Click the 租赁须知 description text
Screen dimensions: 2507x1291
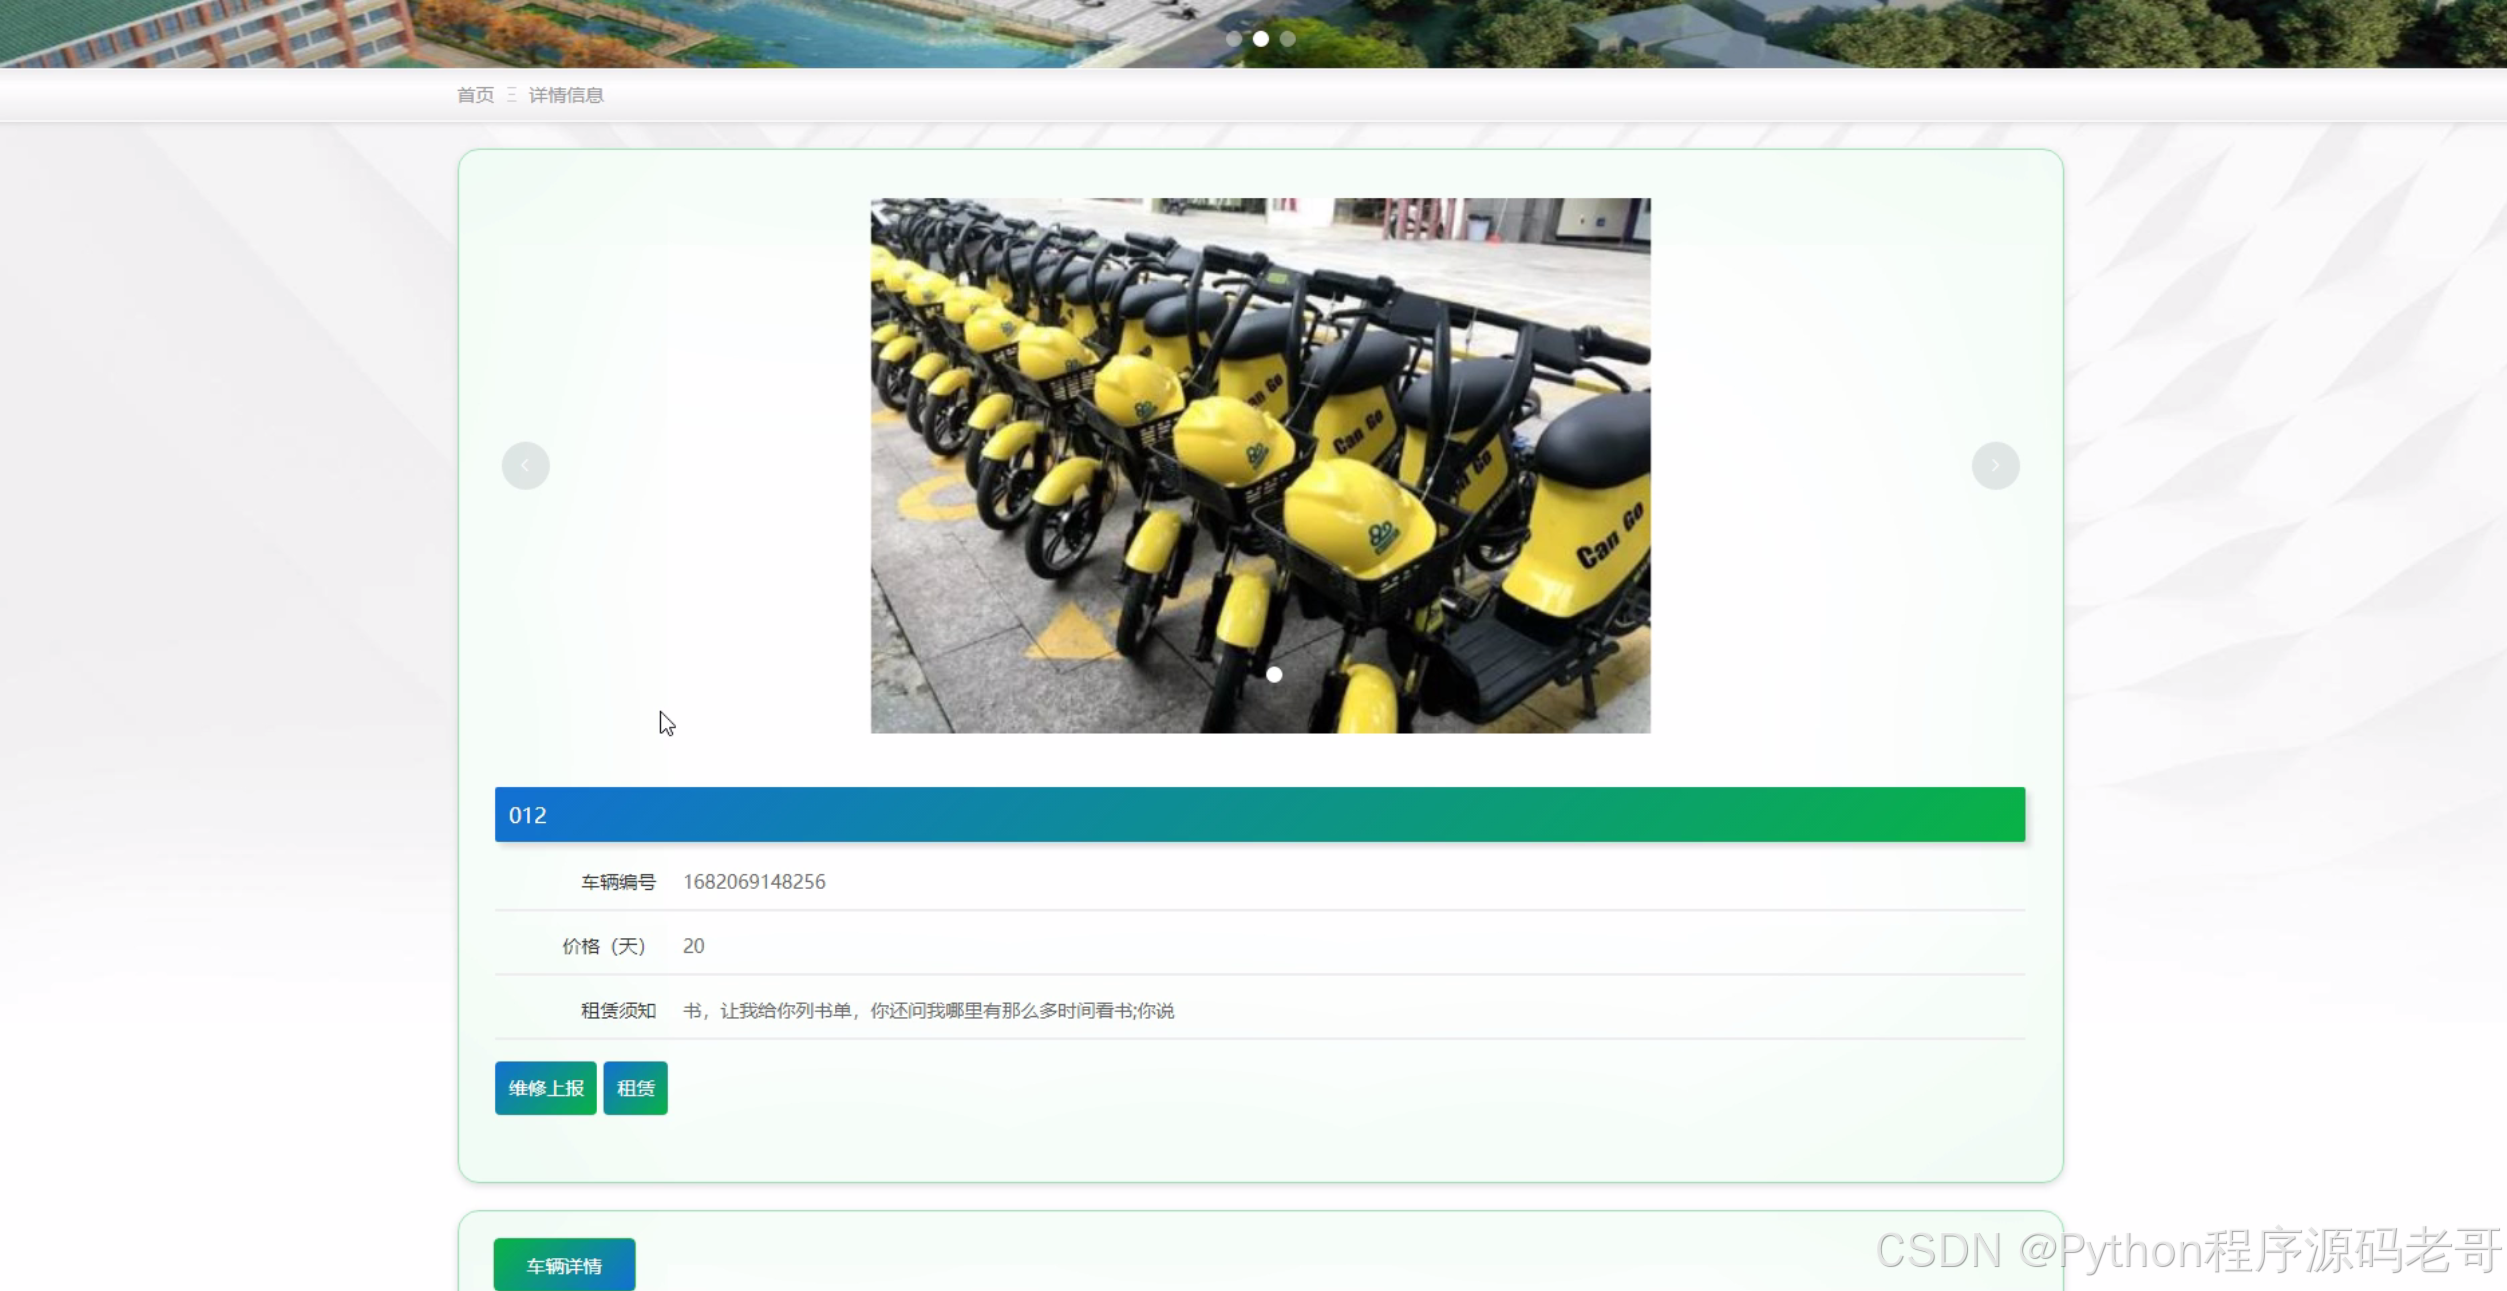click(928, 1011)
